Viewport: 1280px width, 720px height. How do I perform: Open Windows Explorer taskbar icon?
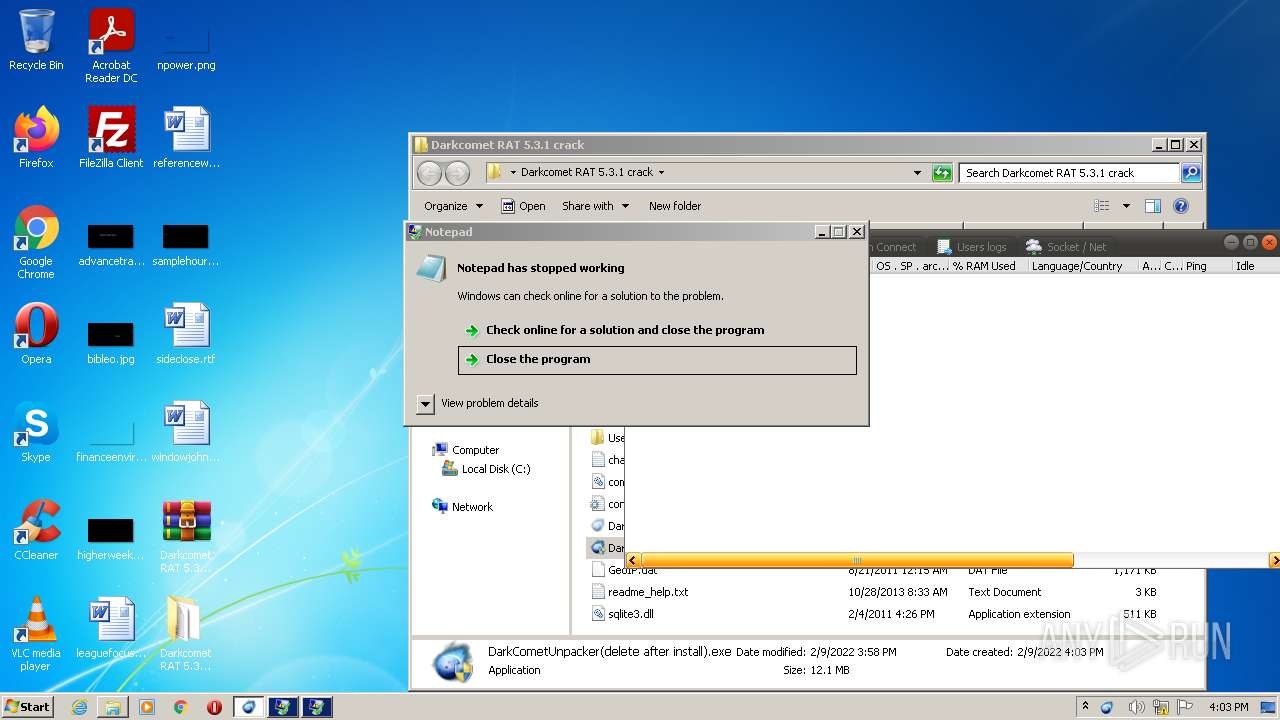113,707
